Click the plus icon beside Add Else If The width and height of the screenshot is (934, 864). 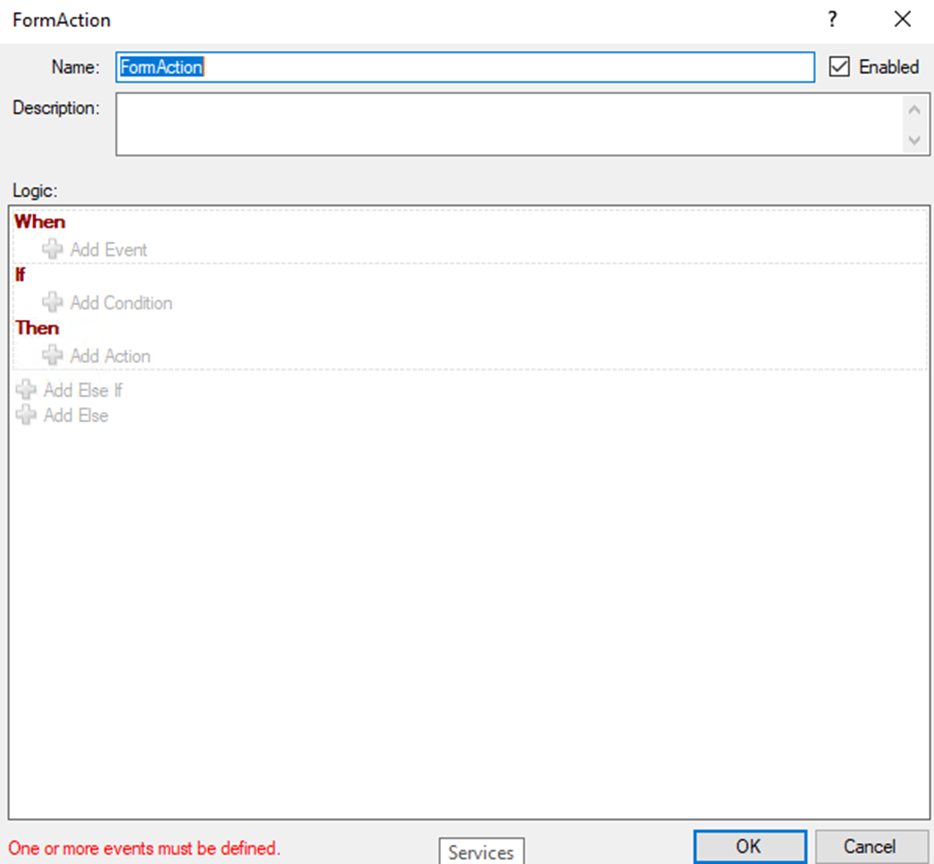click(x=26, y=390)
